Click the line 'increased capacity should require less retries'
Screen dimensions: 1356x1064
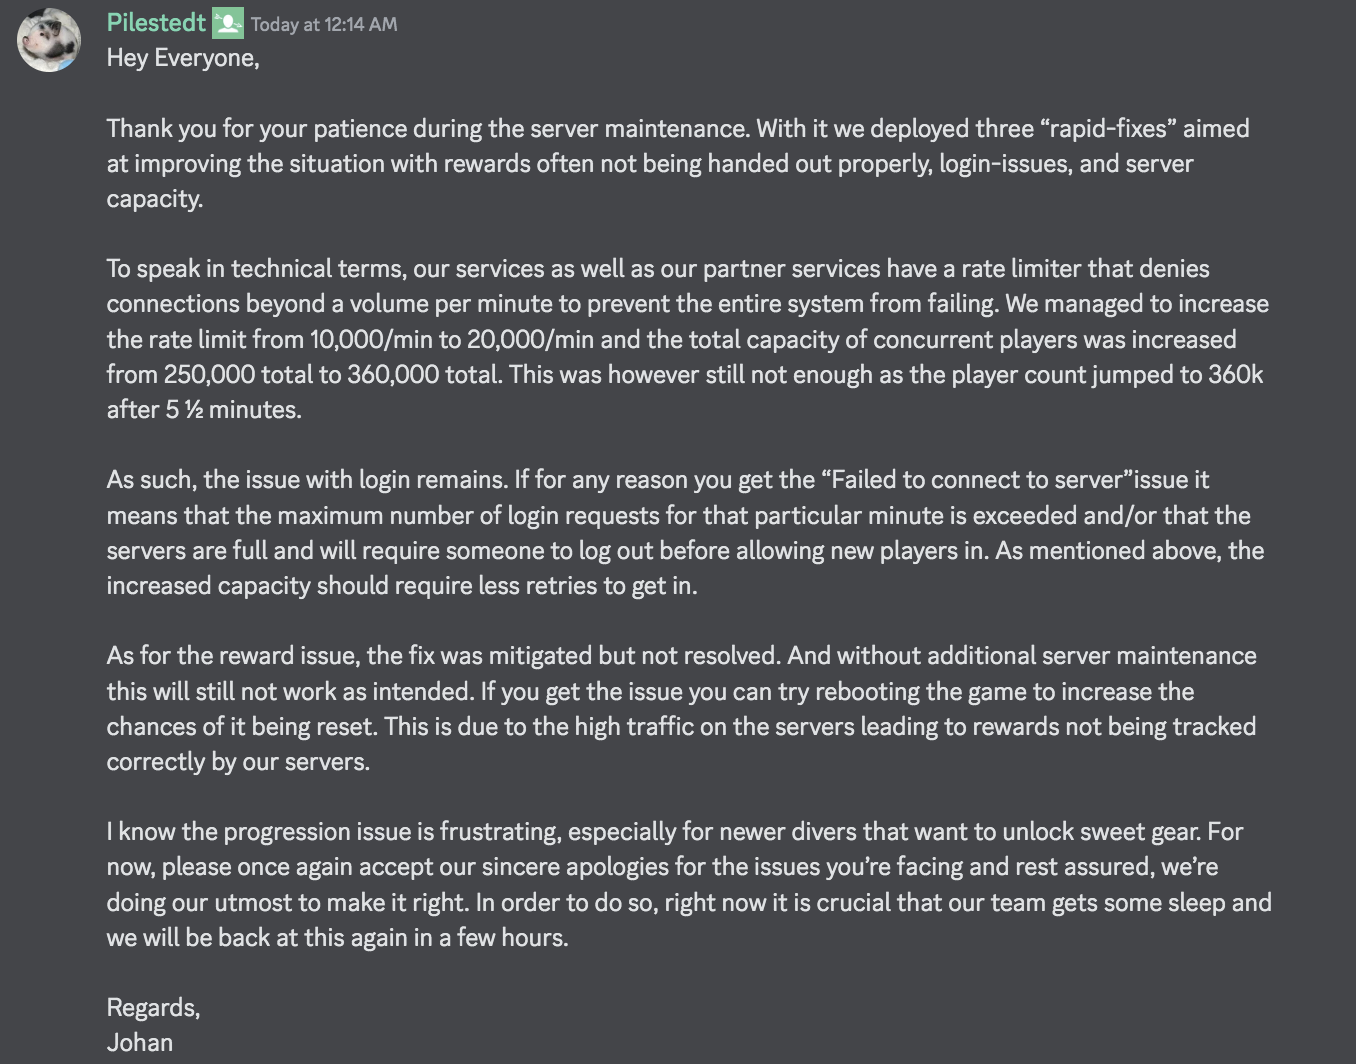pos(402,586)
